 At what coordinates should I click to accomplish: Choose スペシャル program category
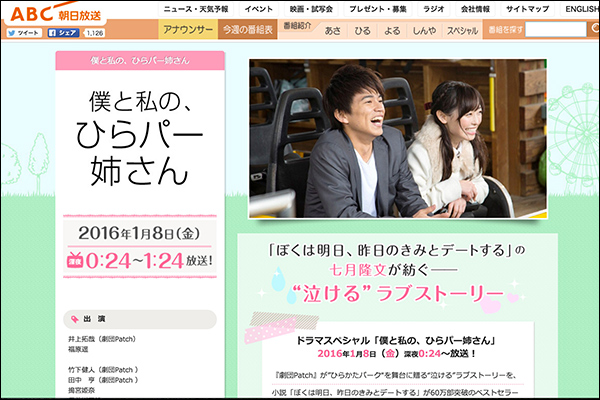coord(462,30)
